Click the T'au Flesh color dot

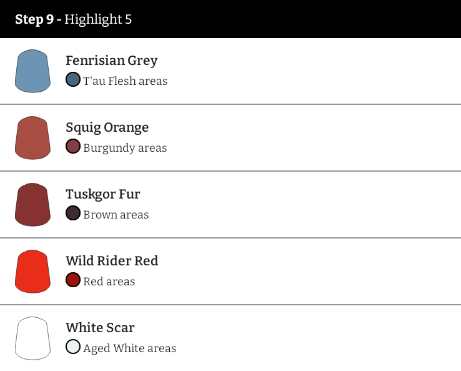point(73,80)
